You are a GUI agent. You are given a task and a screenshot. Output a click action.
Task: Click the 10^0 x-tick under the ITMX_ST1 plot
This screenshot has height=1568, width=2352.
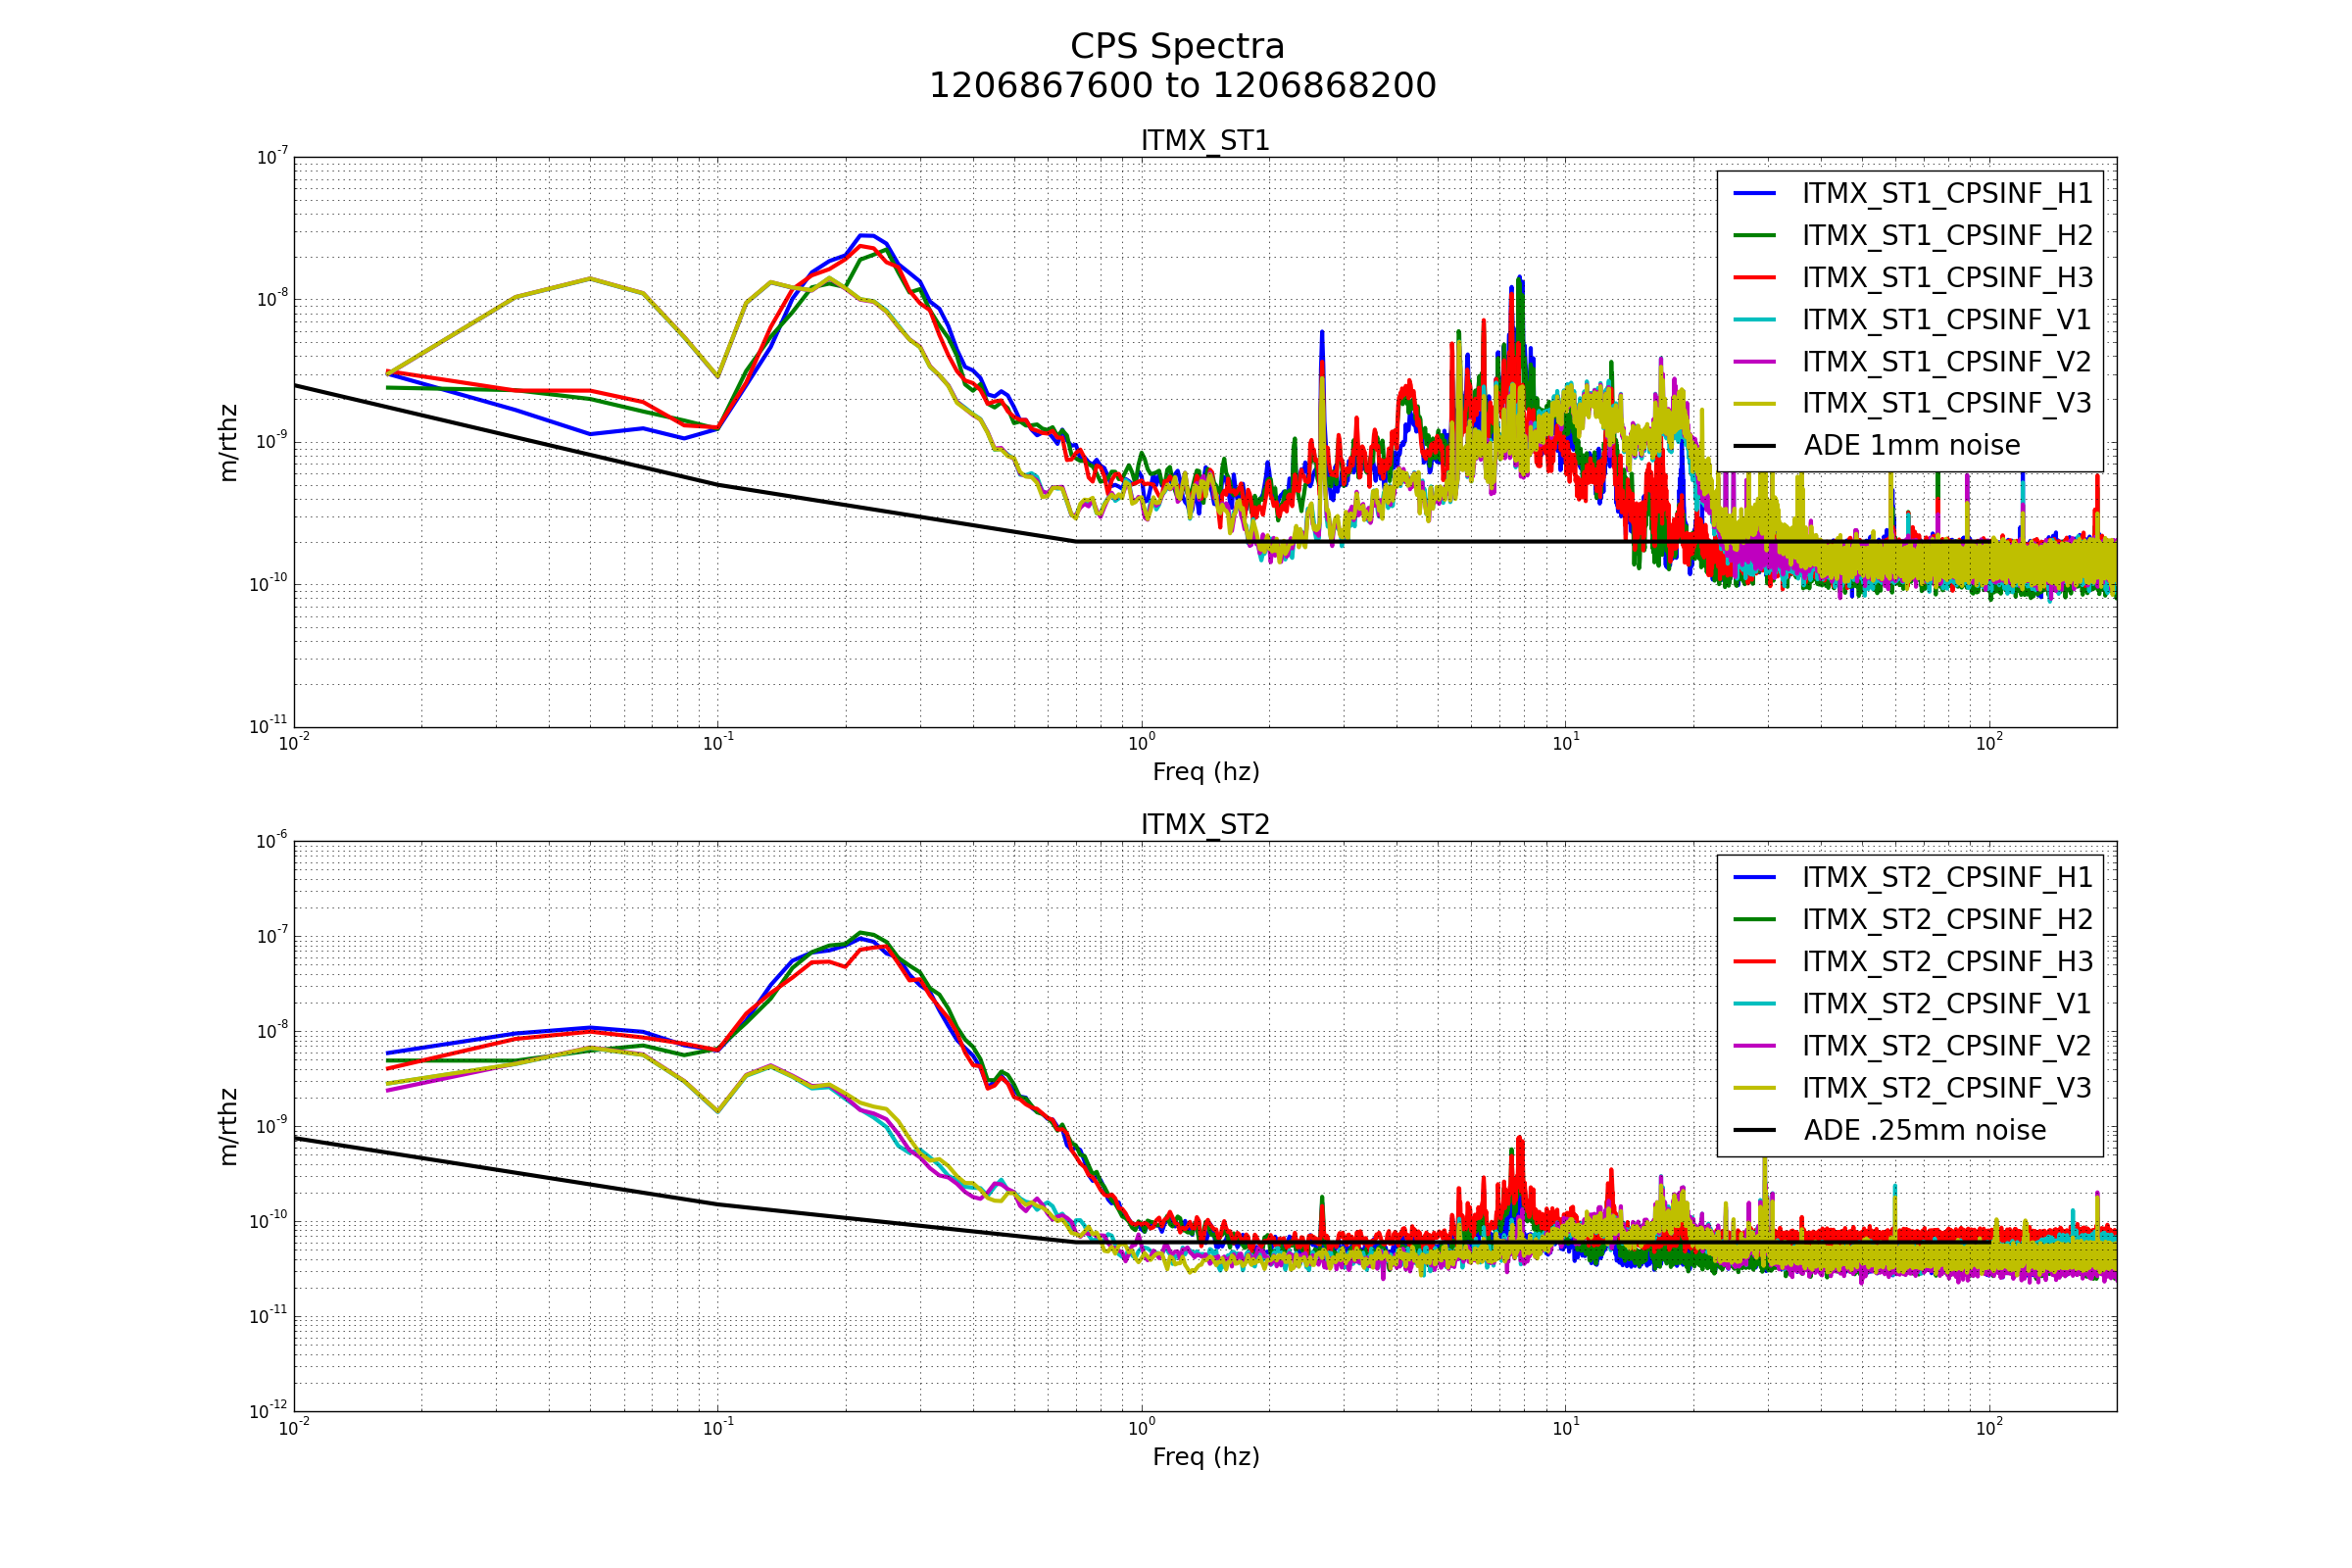(x=1141, y=743)
